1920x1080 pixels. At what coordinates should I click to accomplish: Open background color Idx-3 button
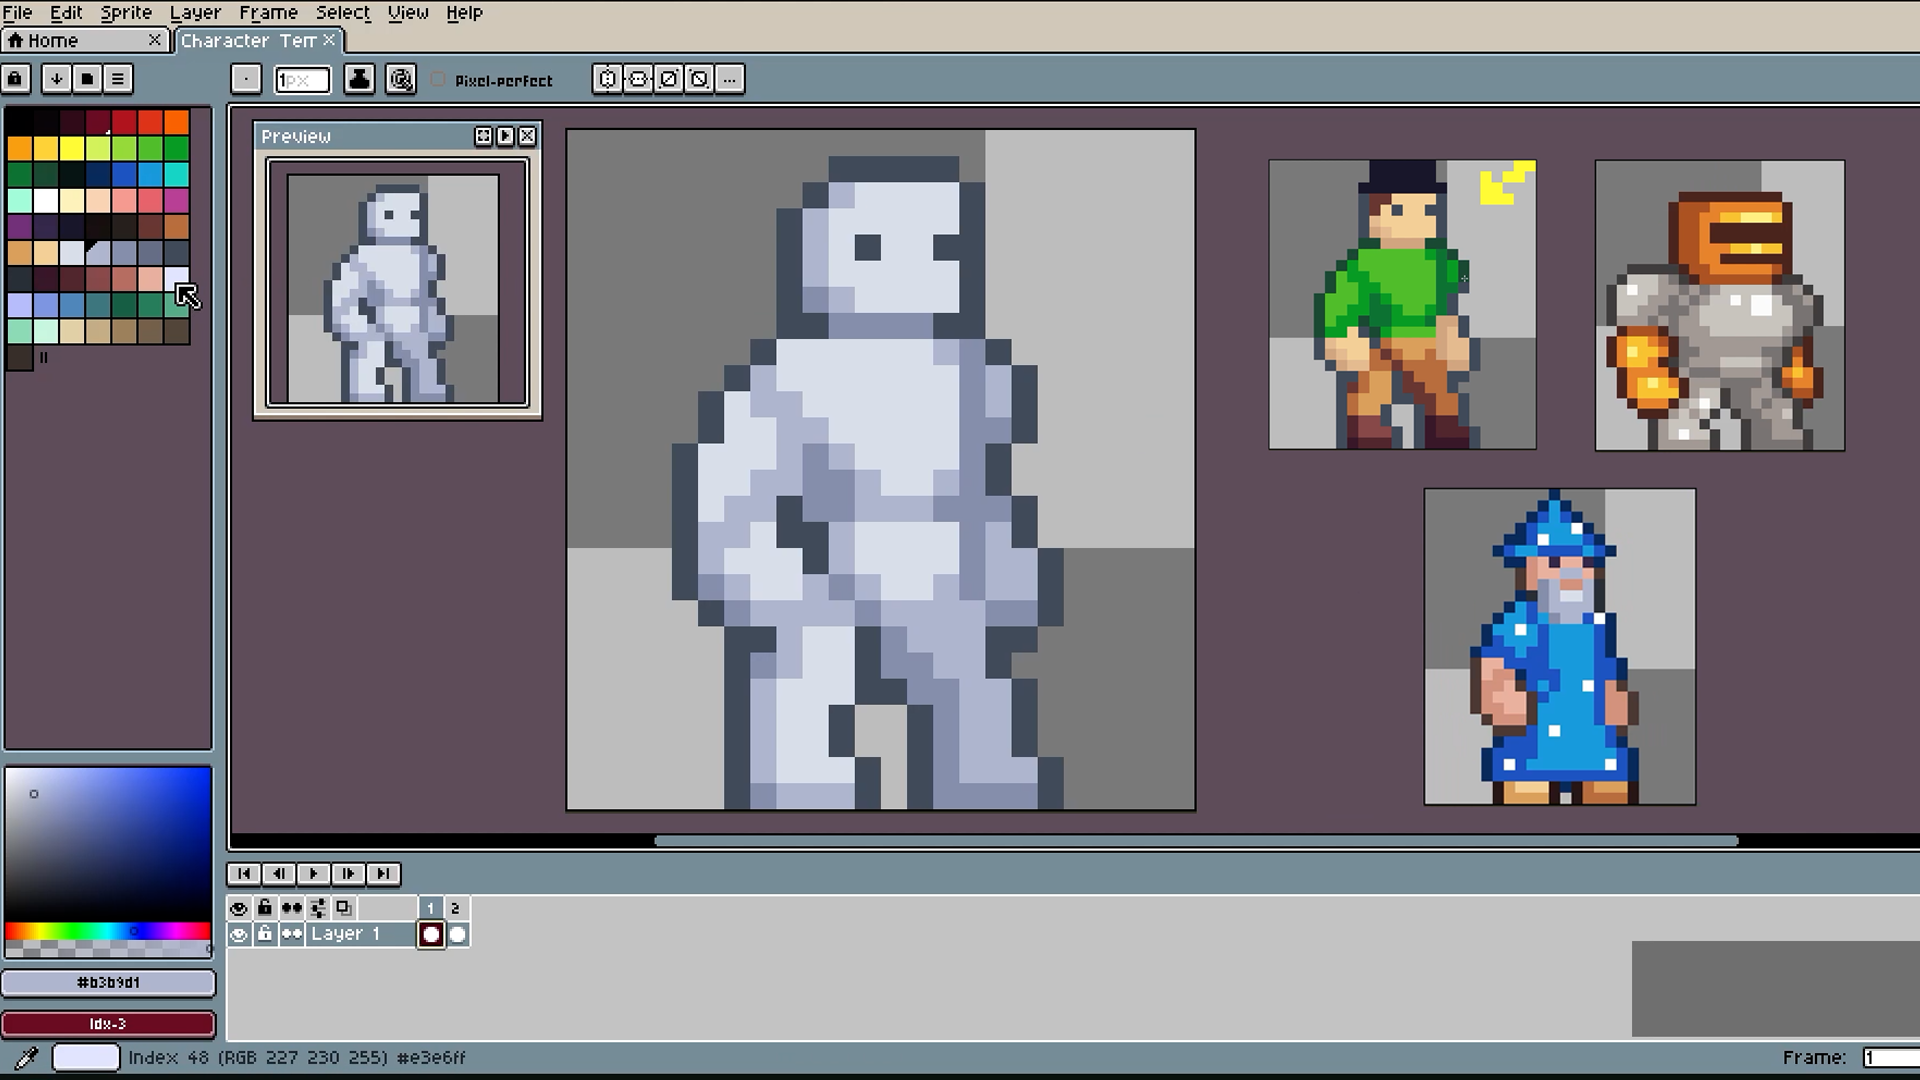[x=108, y=1024]
